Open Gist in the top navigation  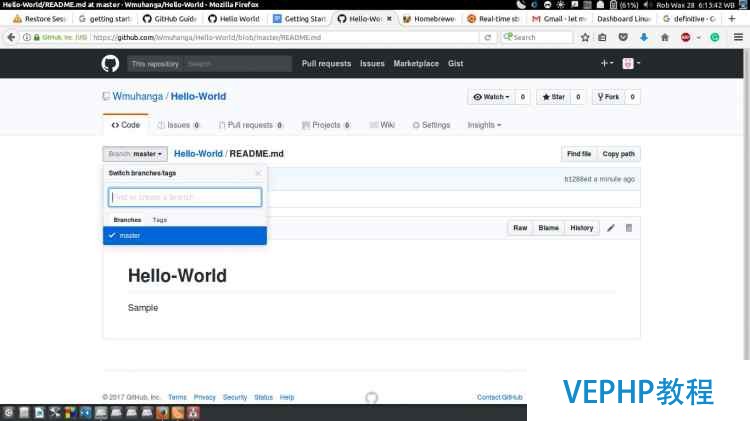(455, 64)
